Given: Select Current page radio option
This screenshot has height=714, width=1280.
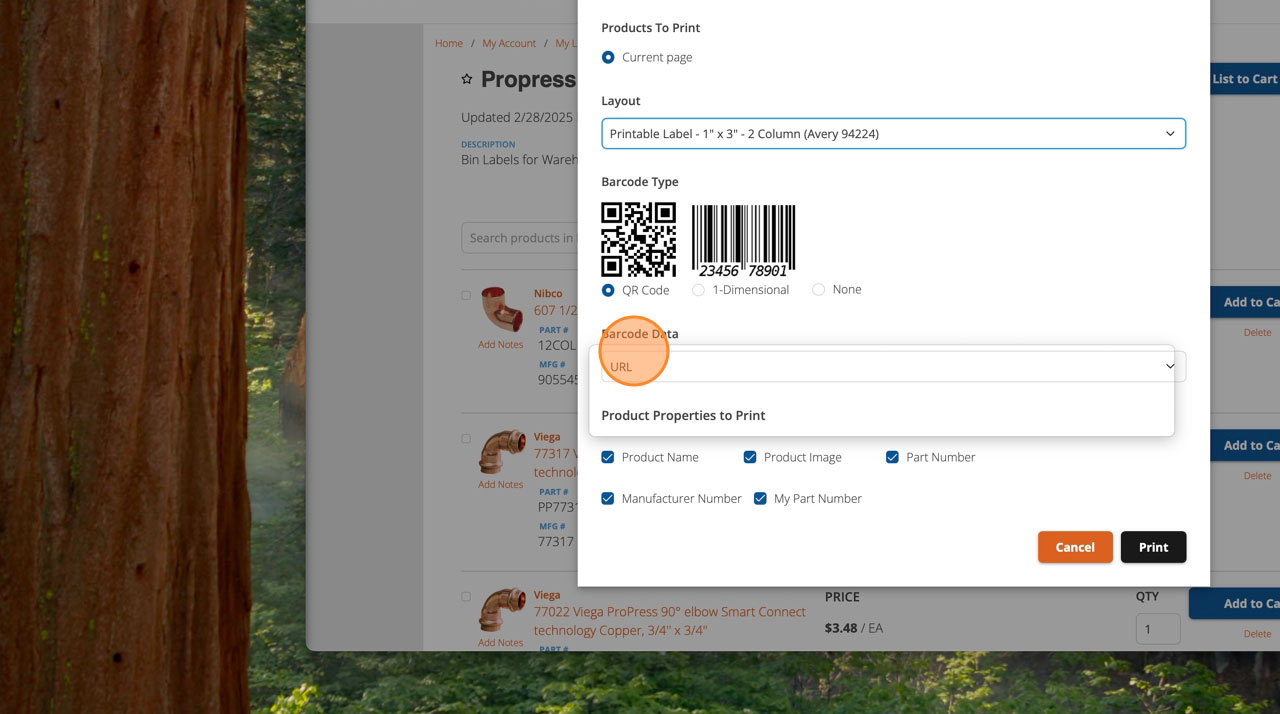Looking at the screenshot, I should click(x=608, y=57).
